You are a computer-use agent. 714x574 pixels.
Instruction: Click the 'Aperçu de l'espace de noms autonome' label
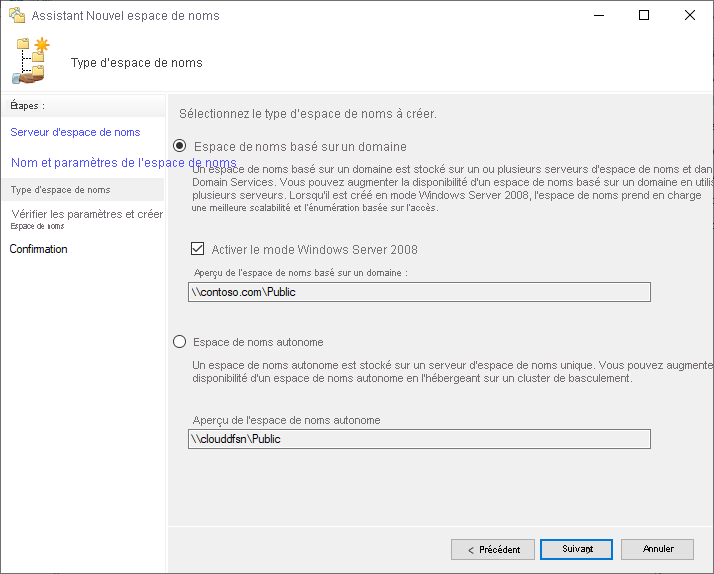click(x=286, y=420)
